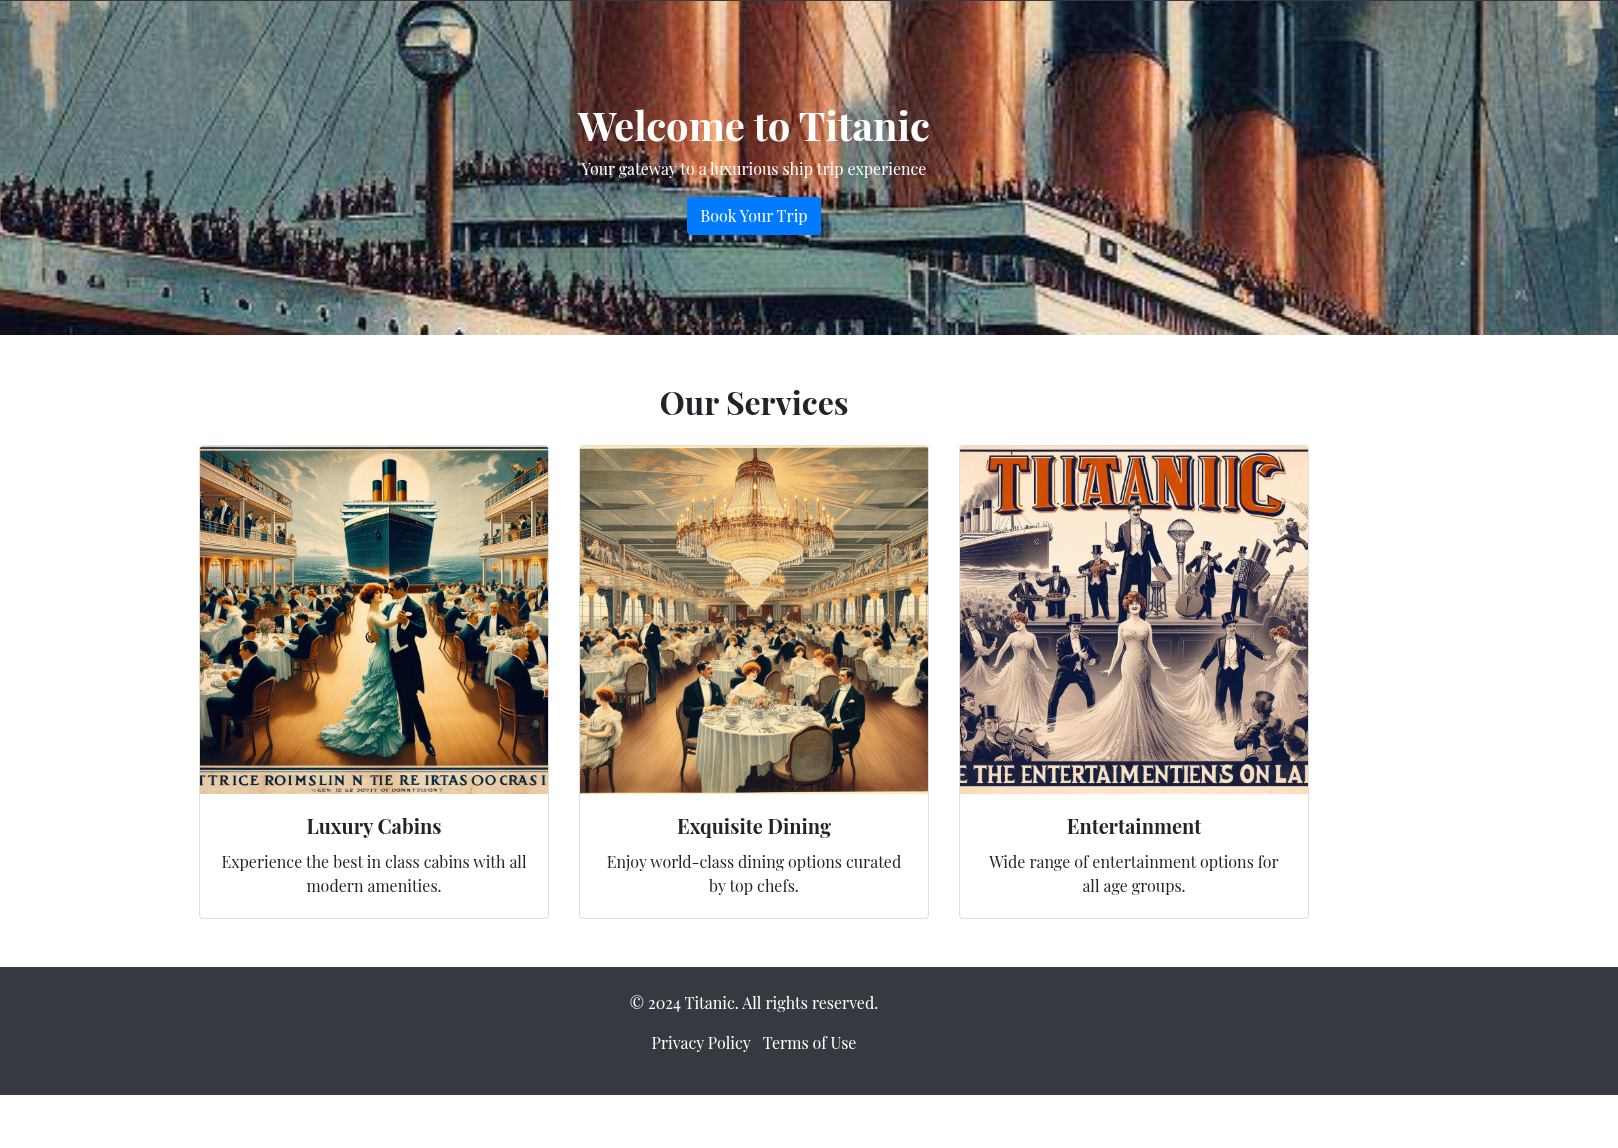Open the Privacy Policy link

pyautogui.click(x=700, y=1043)
